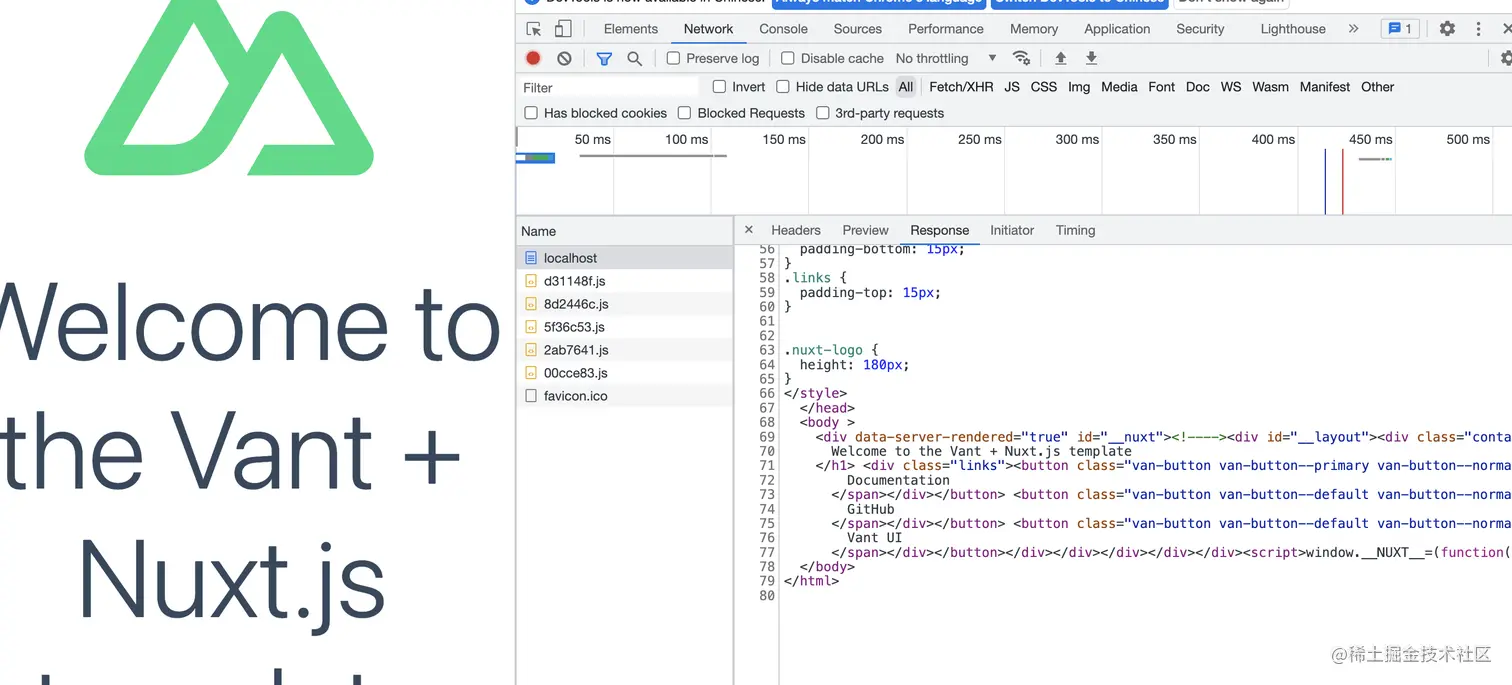1512x685 pixels.
Task: Enable Disable cache checkbox
Action: [x=788, y=58]
